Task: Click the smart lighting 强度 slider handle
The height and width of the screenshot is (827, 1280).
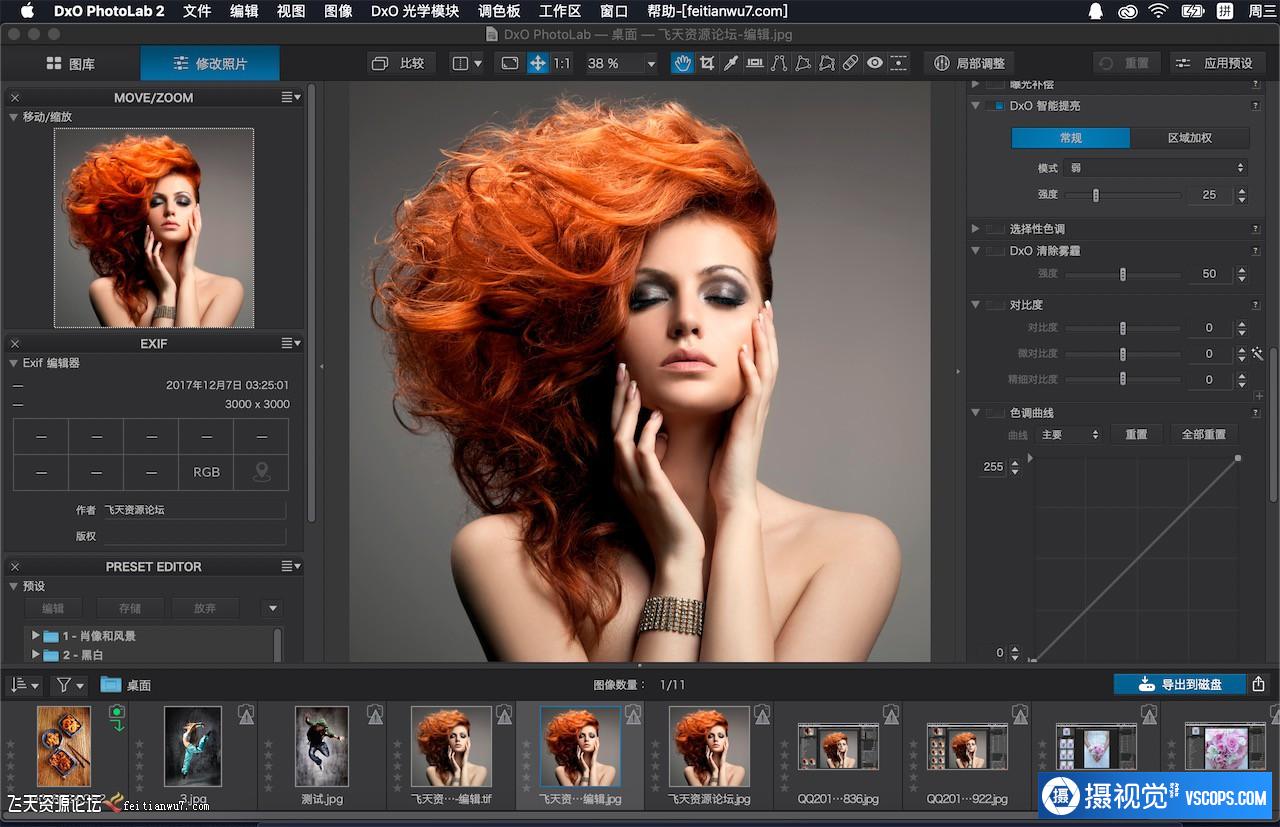Action: (1096, 195)
